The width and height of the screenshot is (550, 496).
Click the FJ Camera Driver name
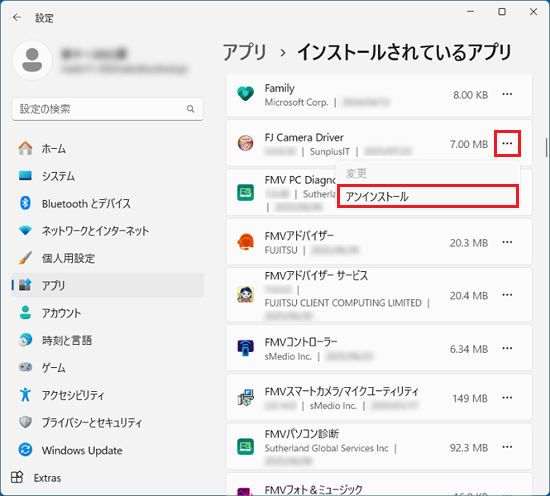click(x=304, y=138)
